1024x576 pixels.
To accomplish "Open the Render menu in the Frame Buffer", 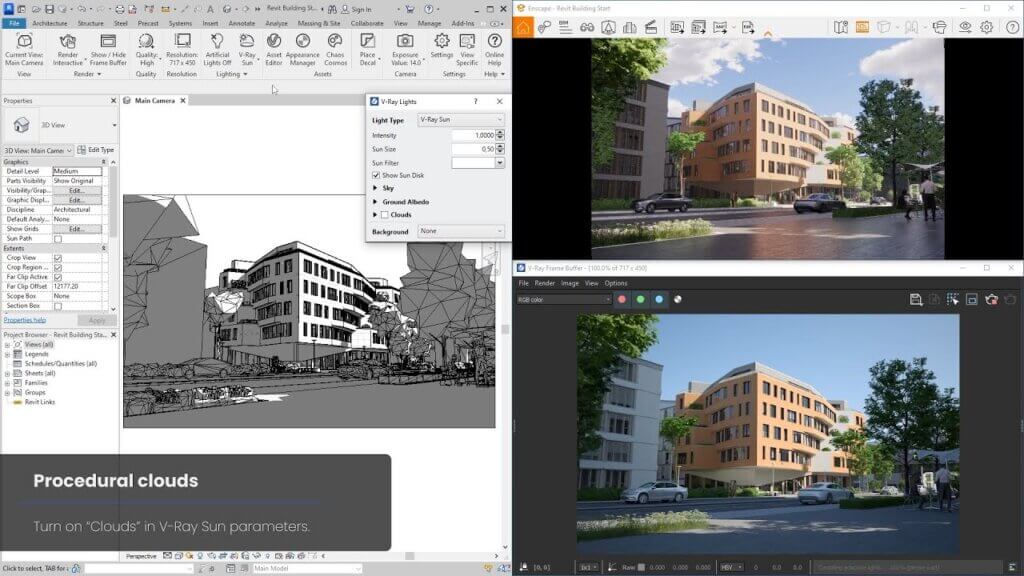I will (x=545, y=283).
